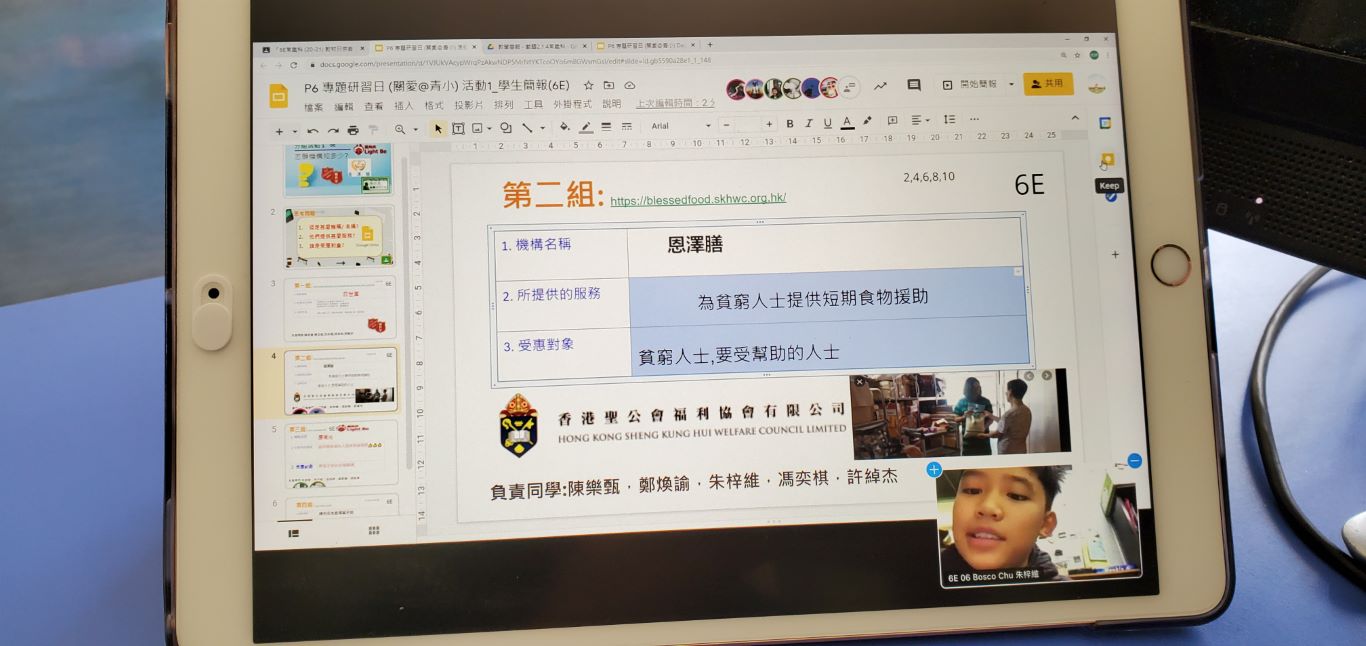
Task: Decrease font size minus button
Action: [726, 125]
